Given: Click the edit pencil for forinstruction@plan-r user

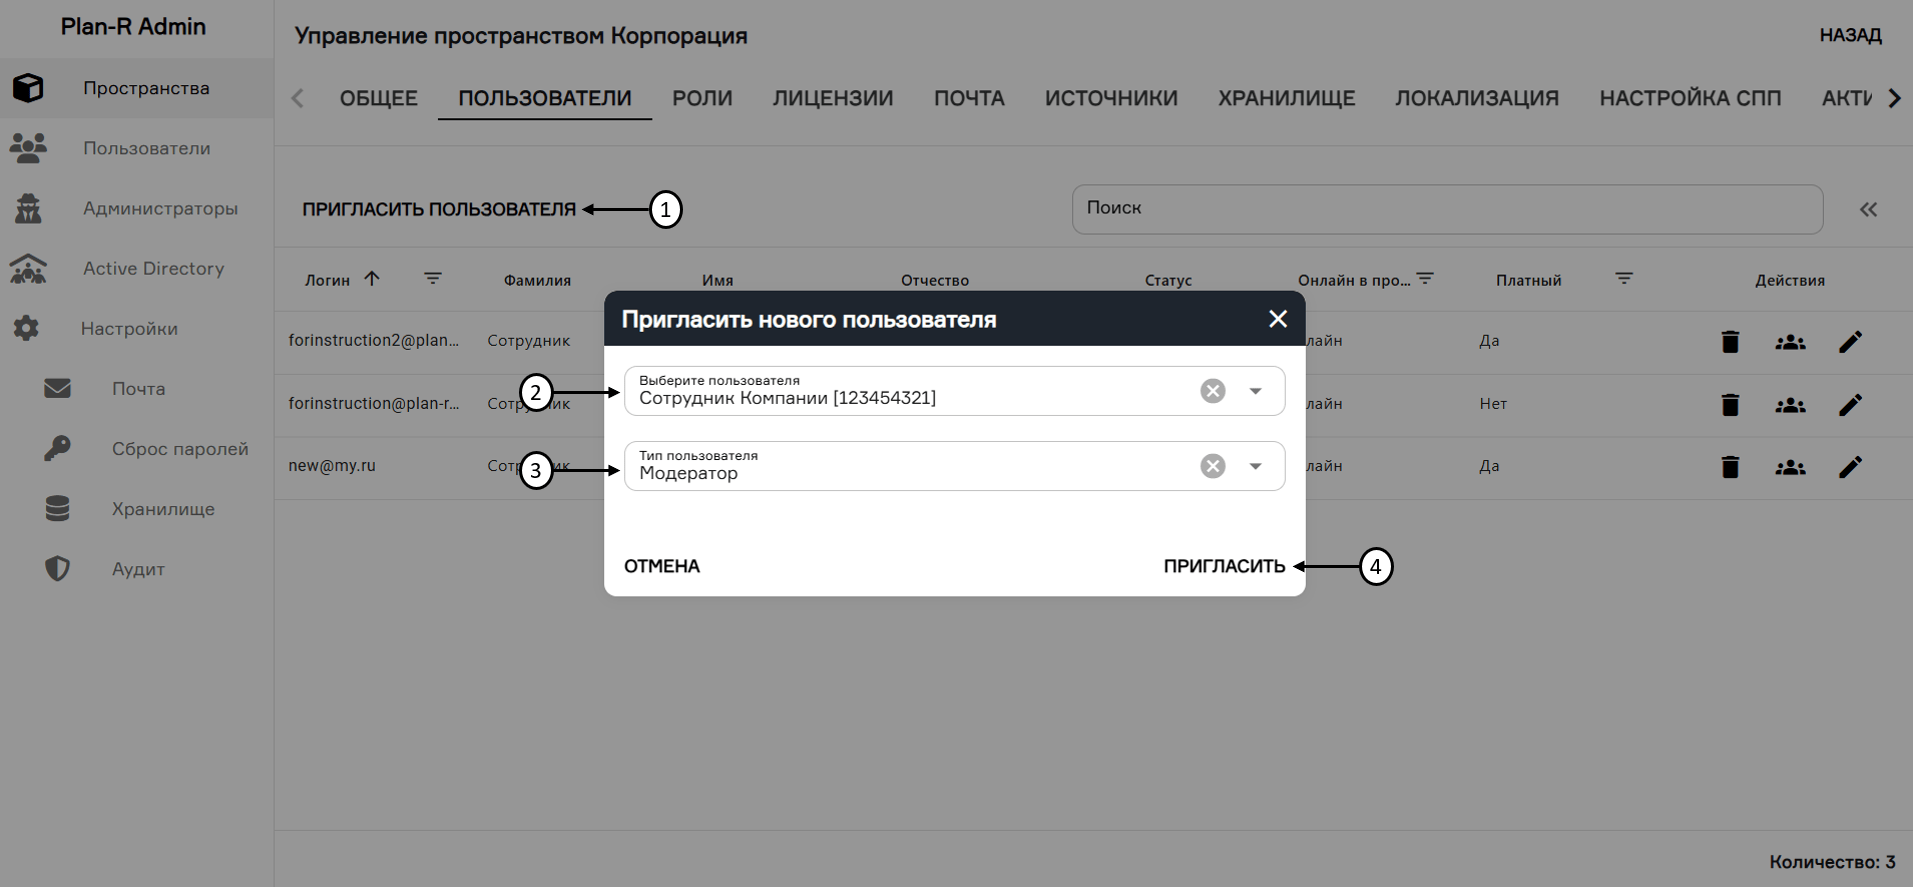Looking at the screenshot, I should tap(1850, 405).
